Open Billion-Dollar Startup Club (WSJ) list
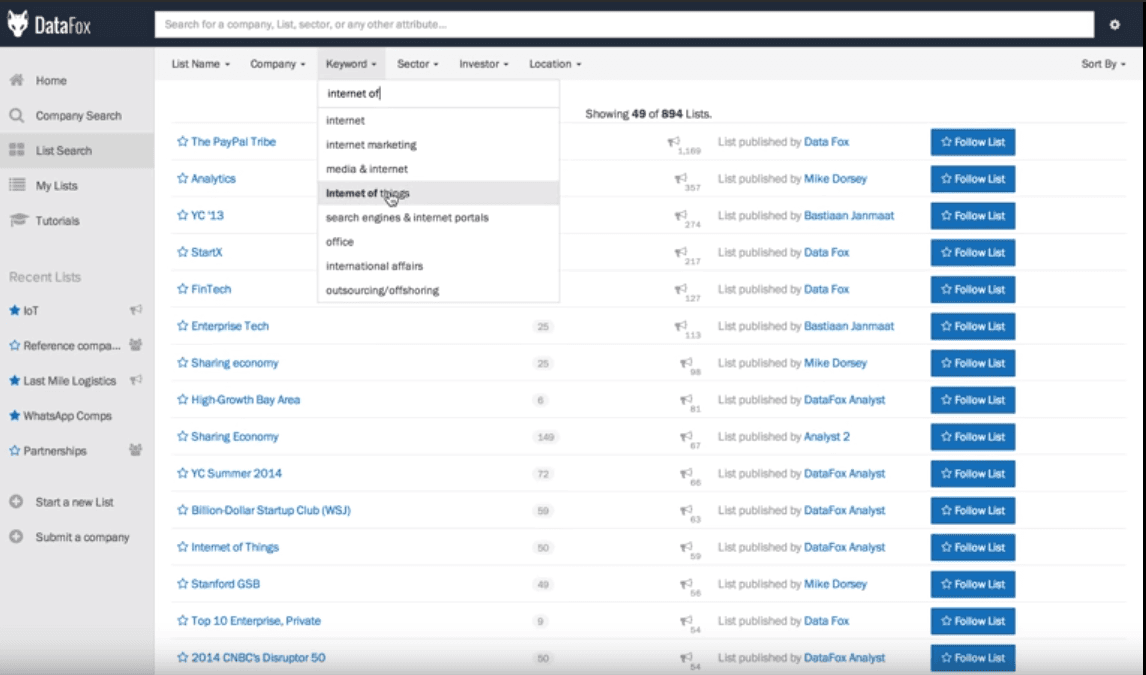 click(270, 510)
